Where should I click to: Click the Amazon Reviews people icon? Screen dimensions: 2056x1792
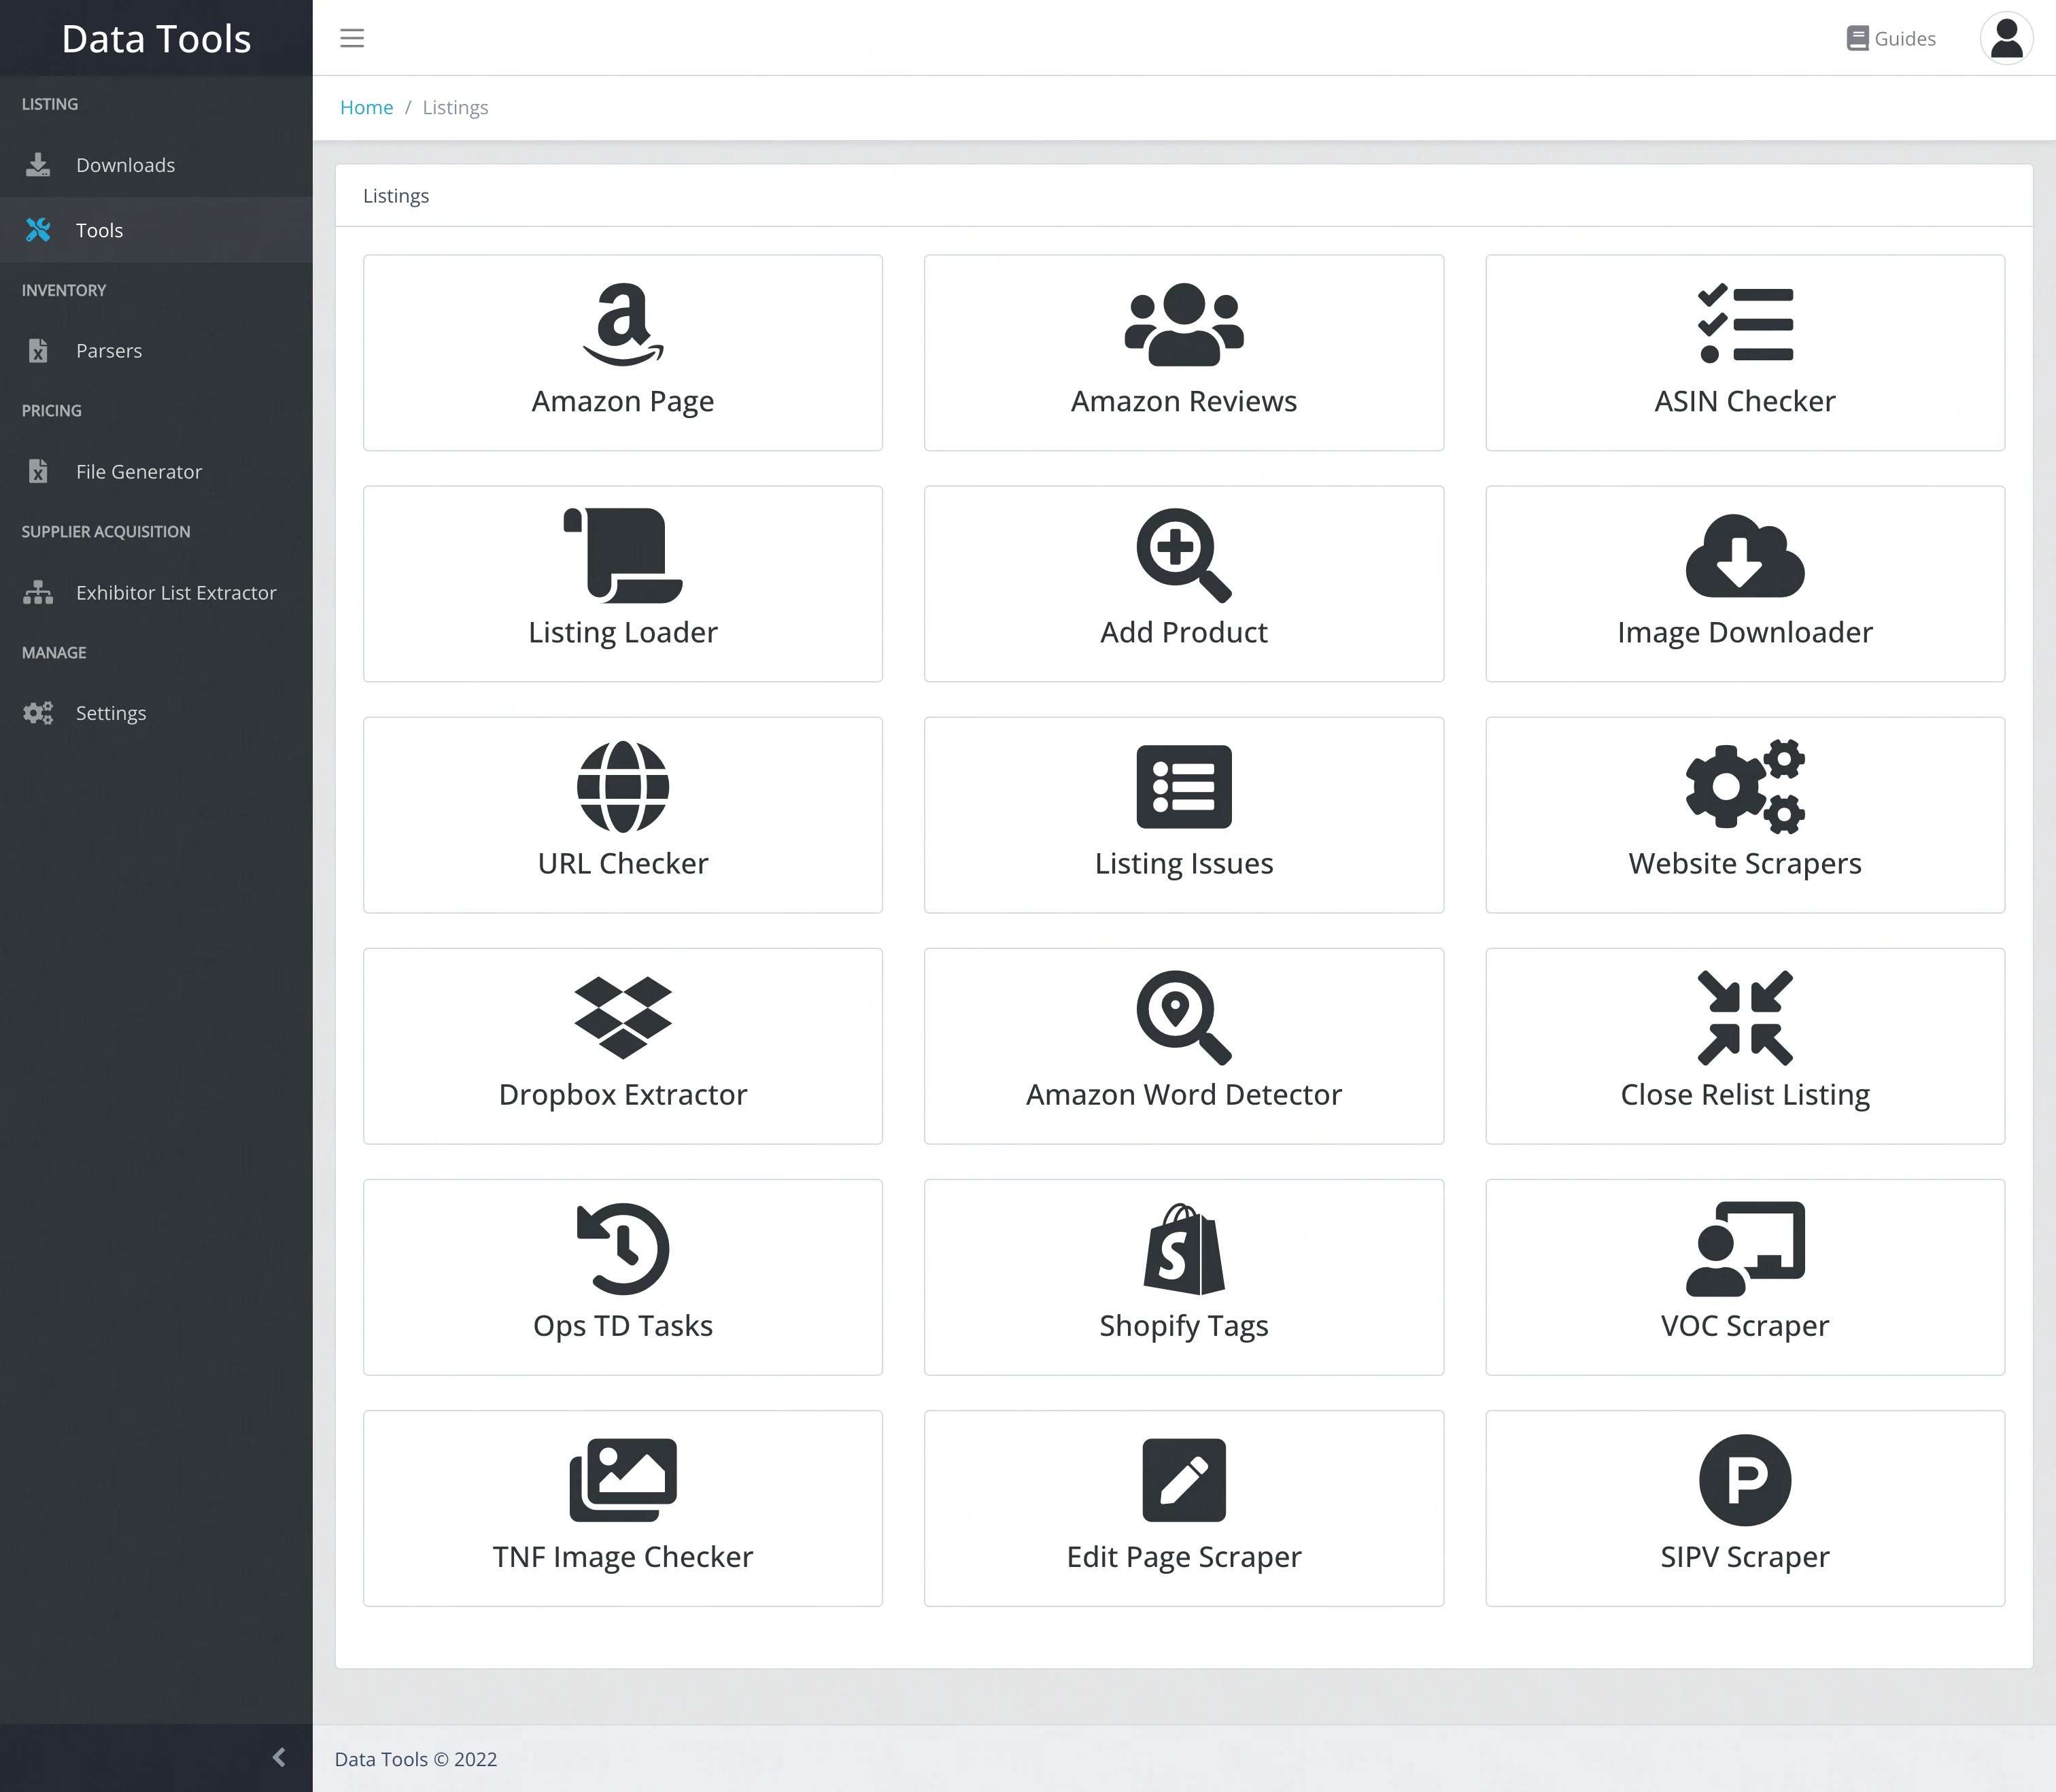coord(1184,324)
